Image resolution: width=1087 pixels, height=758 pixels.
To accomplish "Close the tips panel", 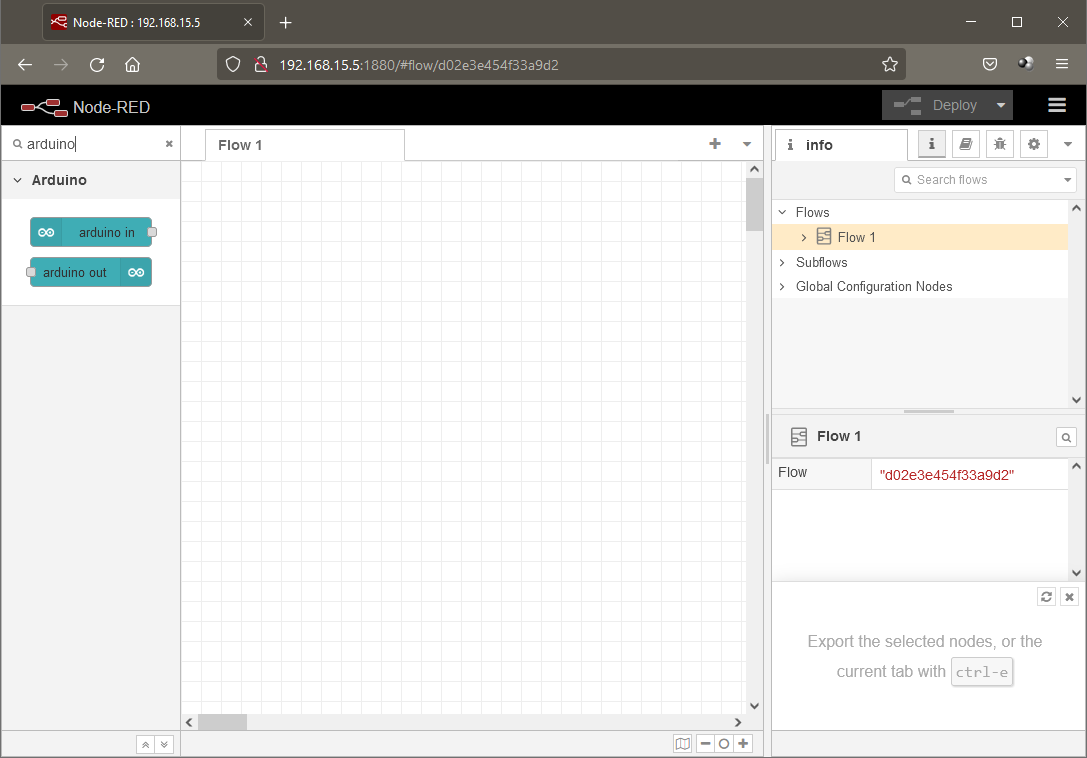I will pos(1069,596).
